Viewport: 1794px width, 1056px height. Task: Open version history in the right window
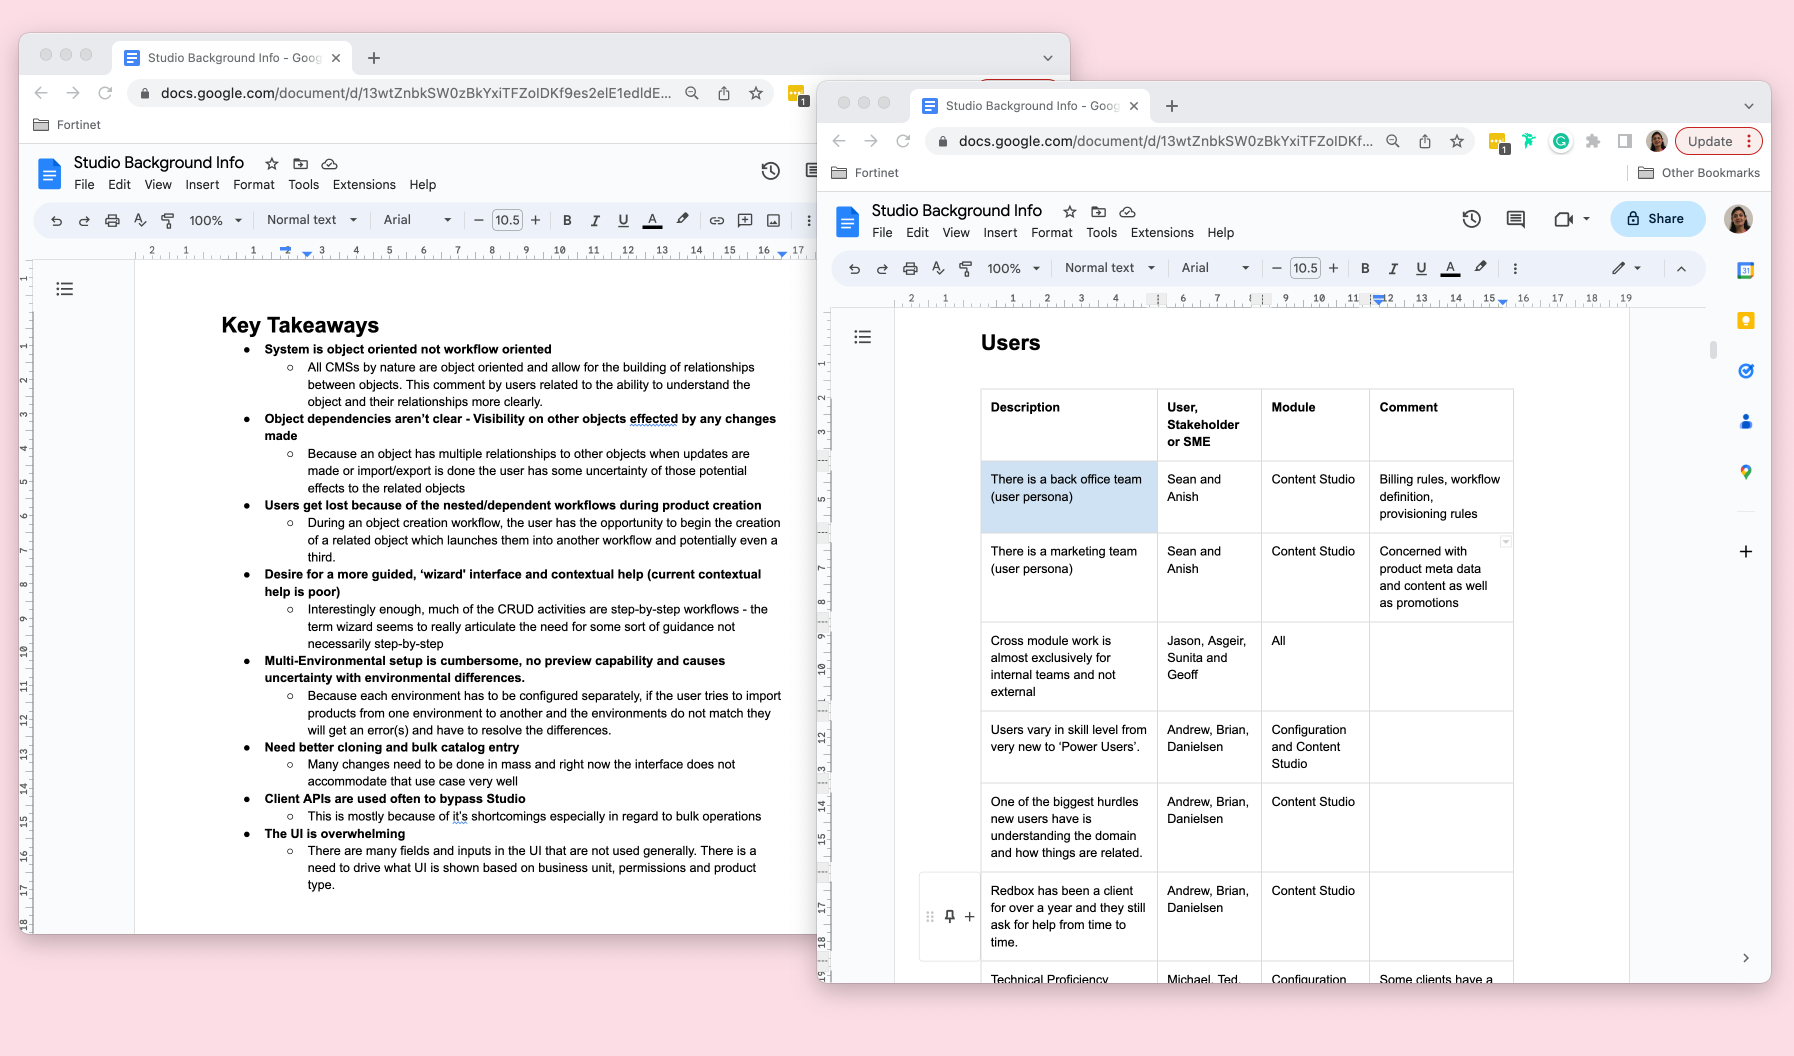click(x=1471, y=219)
